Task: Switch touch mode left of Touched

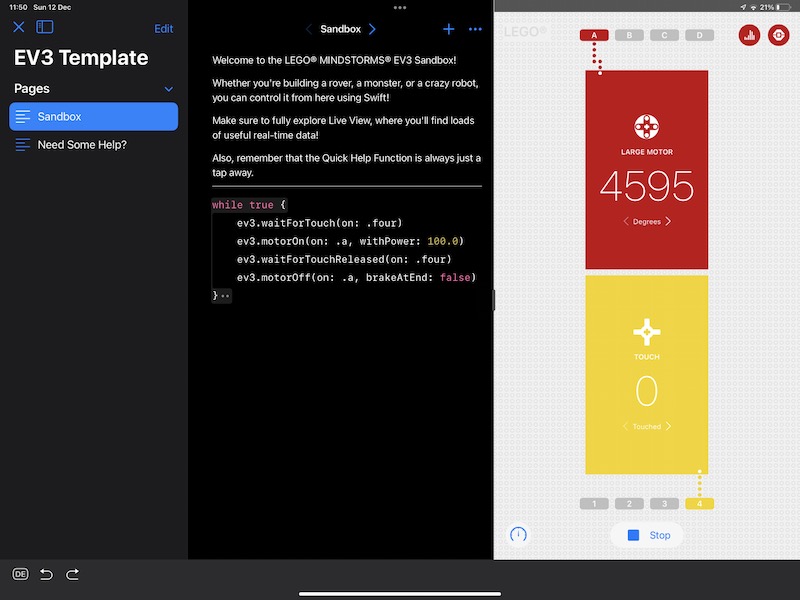Action: point(626,426)
